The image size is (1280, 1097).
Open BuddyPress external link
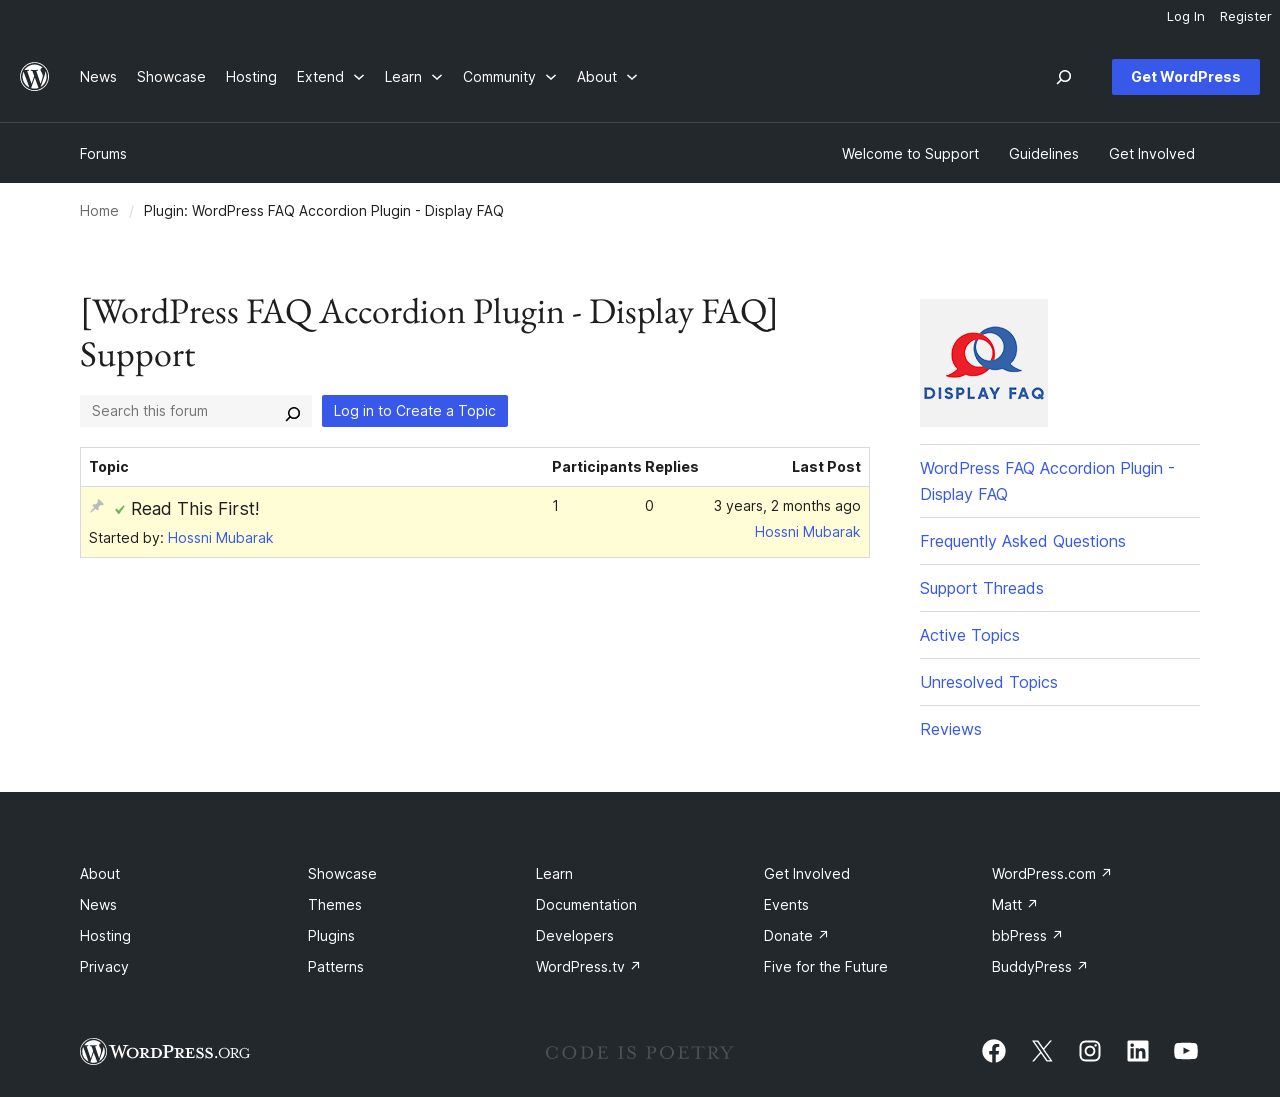1040,967
